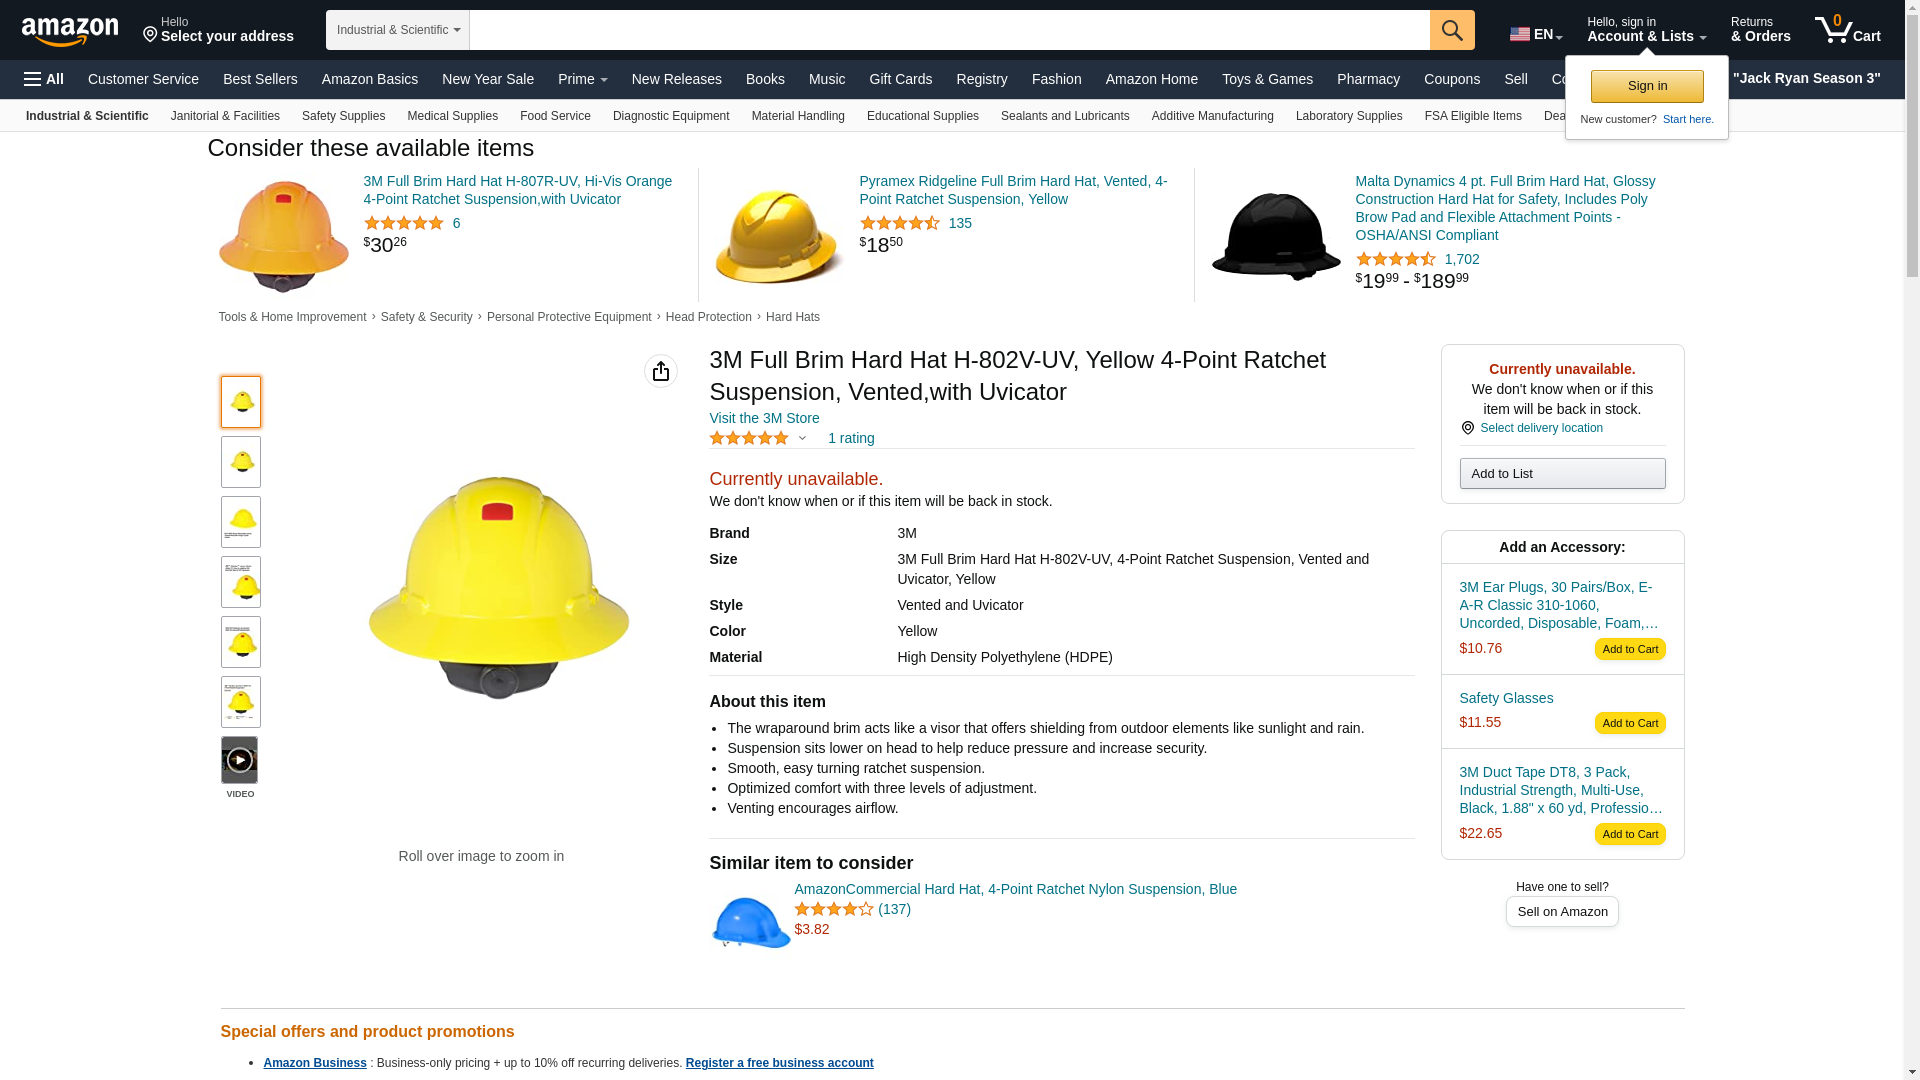Expand the star rating breakdown chevron
The width and height of the screenshot is (1920, 1080).
[x=802, y=438]
